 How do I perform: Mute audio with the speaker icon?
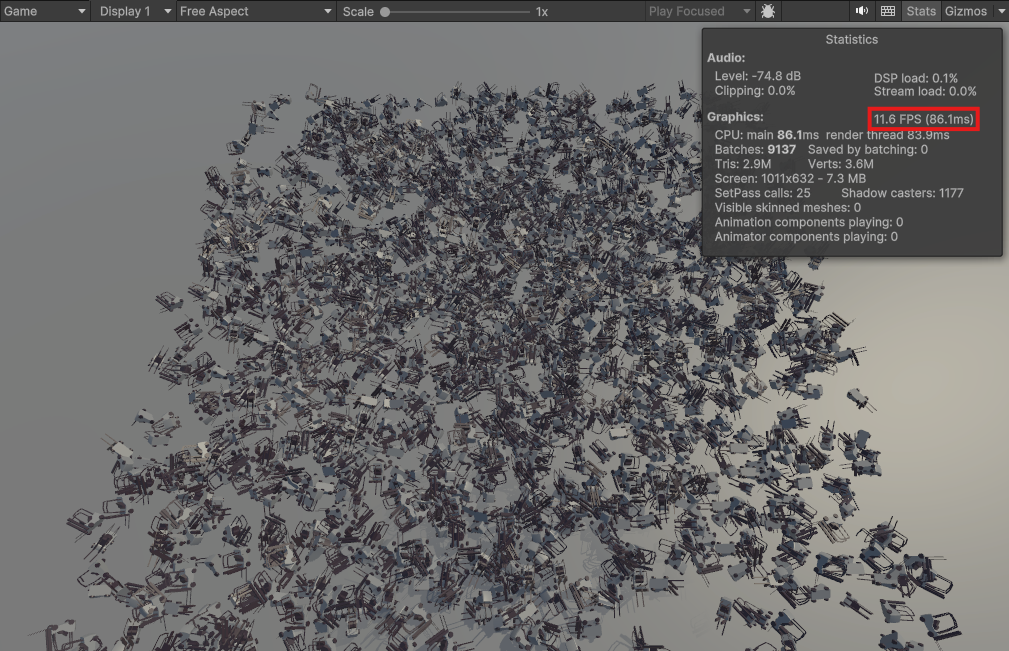[862, 11]
